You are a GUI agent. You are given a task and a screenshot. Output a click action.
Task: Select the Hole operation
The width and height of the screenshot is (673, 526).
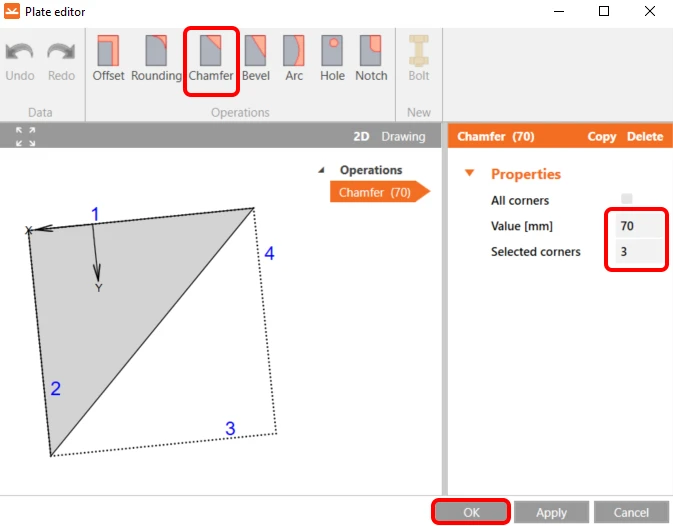click(x=332, y=58)
